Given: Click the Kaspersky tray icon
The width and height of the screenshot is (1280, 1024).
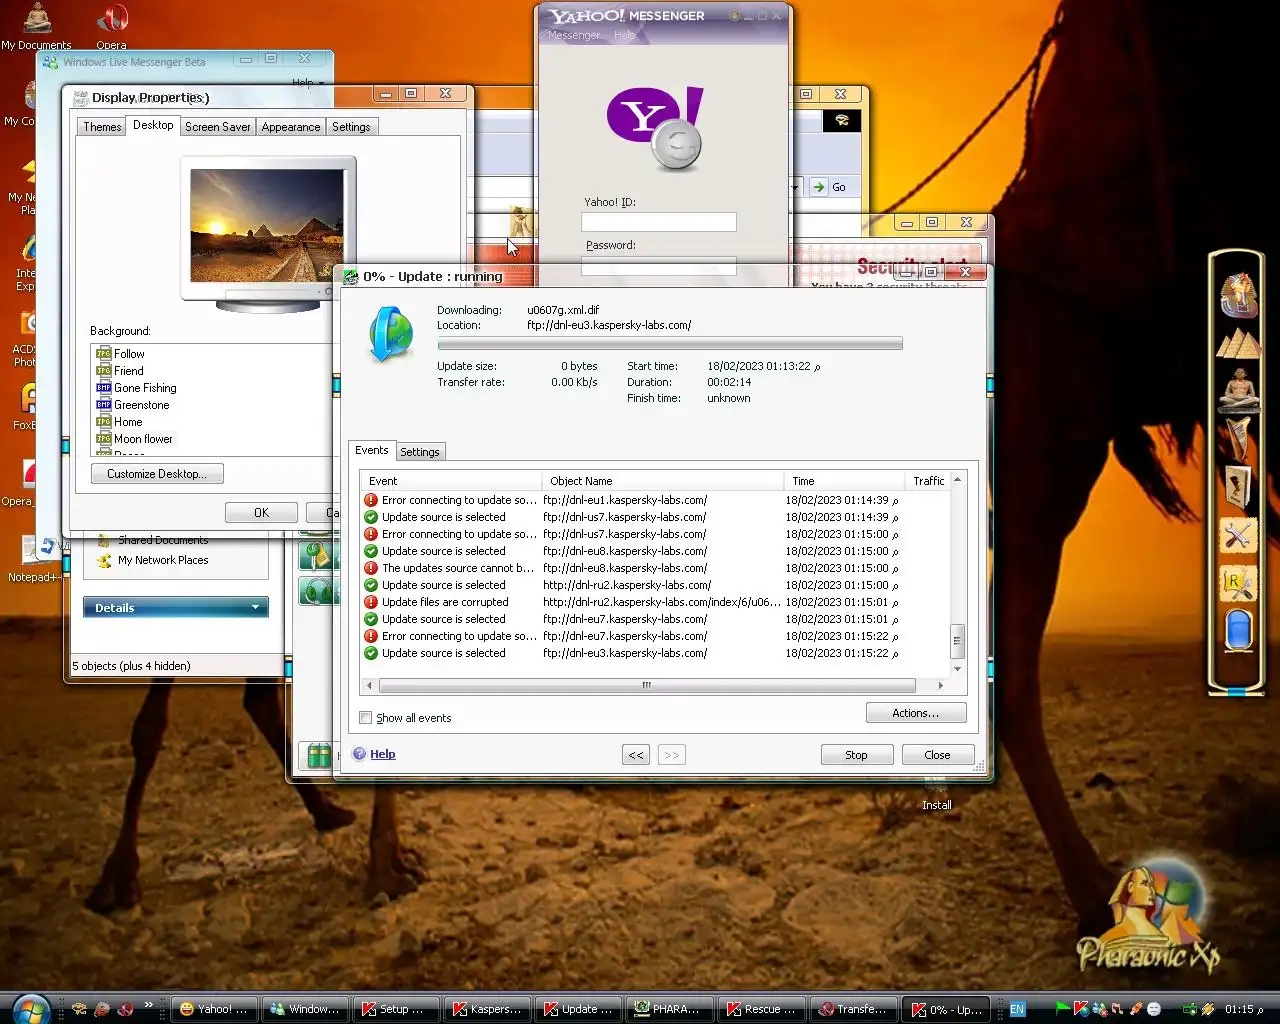Looking at the screenshot, I should [x=1081, y=1009].
